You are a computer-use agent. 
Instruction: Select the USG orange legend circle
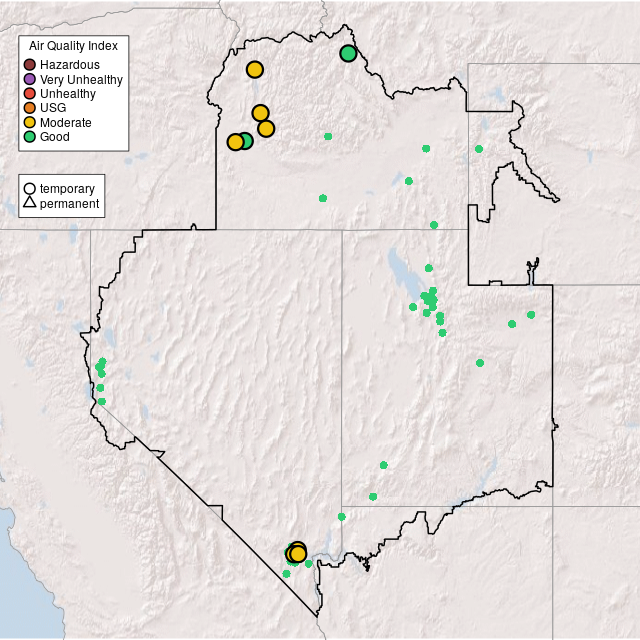[x=30, y=108]
